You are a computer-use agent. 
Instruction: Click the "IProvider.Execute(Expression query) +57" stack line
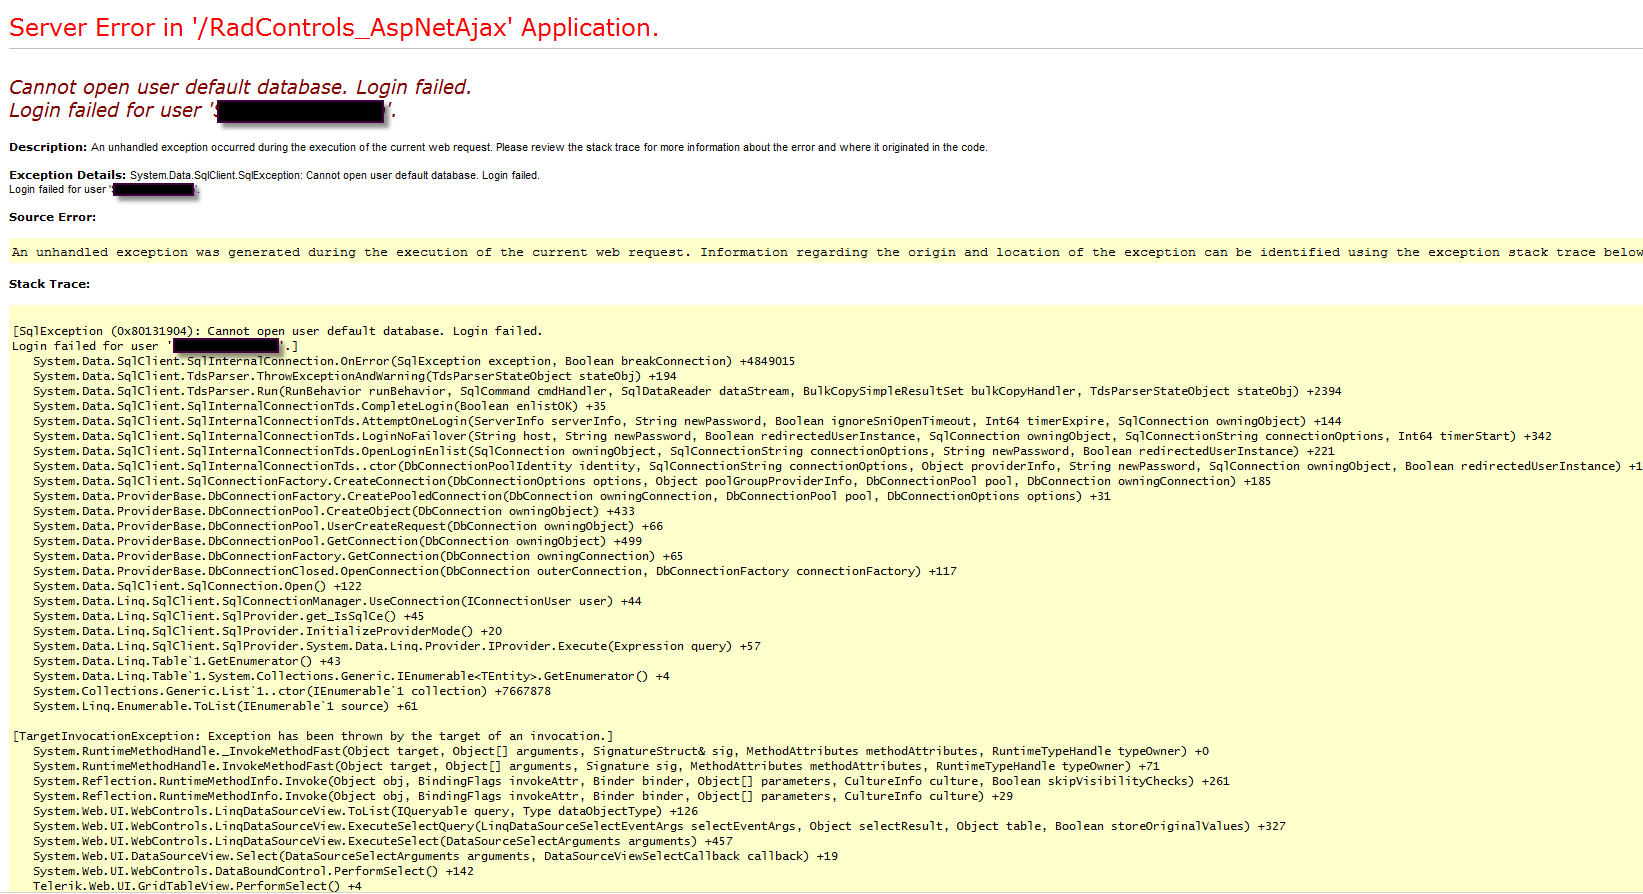point(397,646)
